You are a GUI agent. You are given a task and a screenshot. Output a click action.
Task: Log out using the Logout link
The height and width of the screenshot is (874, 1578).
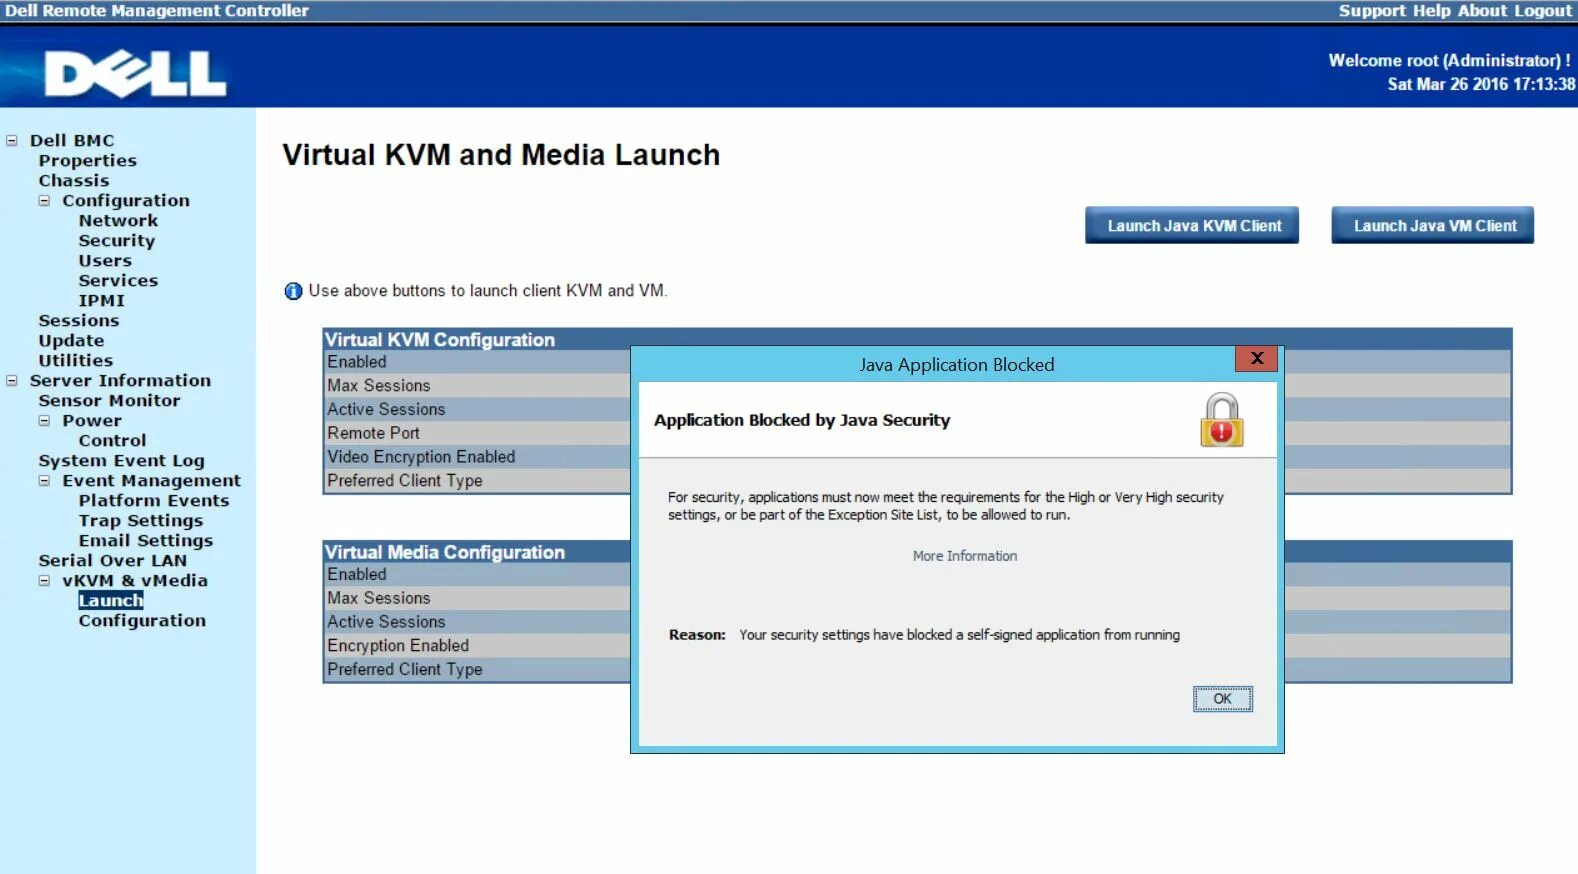point(1543,10)
